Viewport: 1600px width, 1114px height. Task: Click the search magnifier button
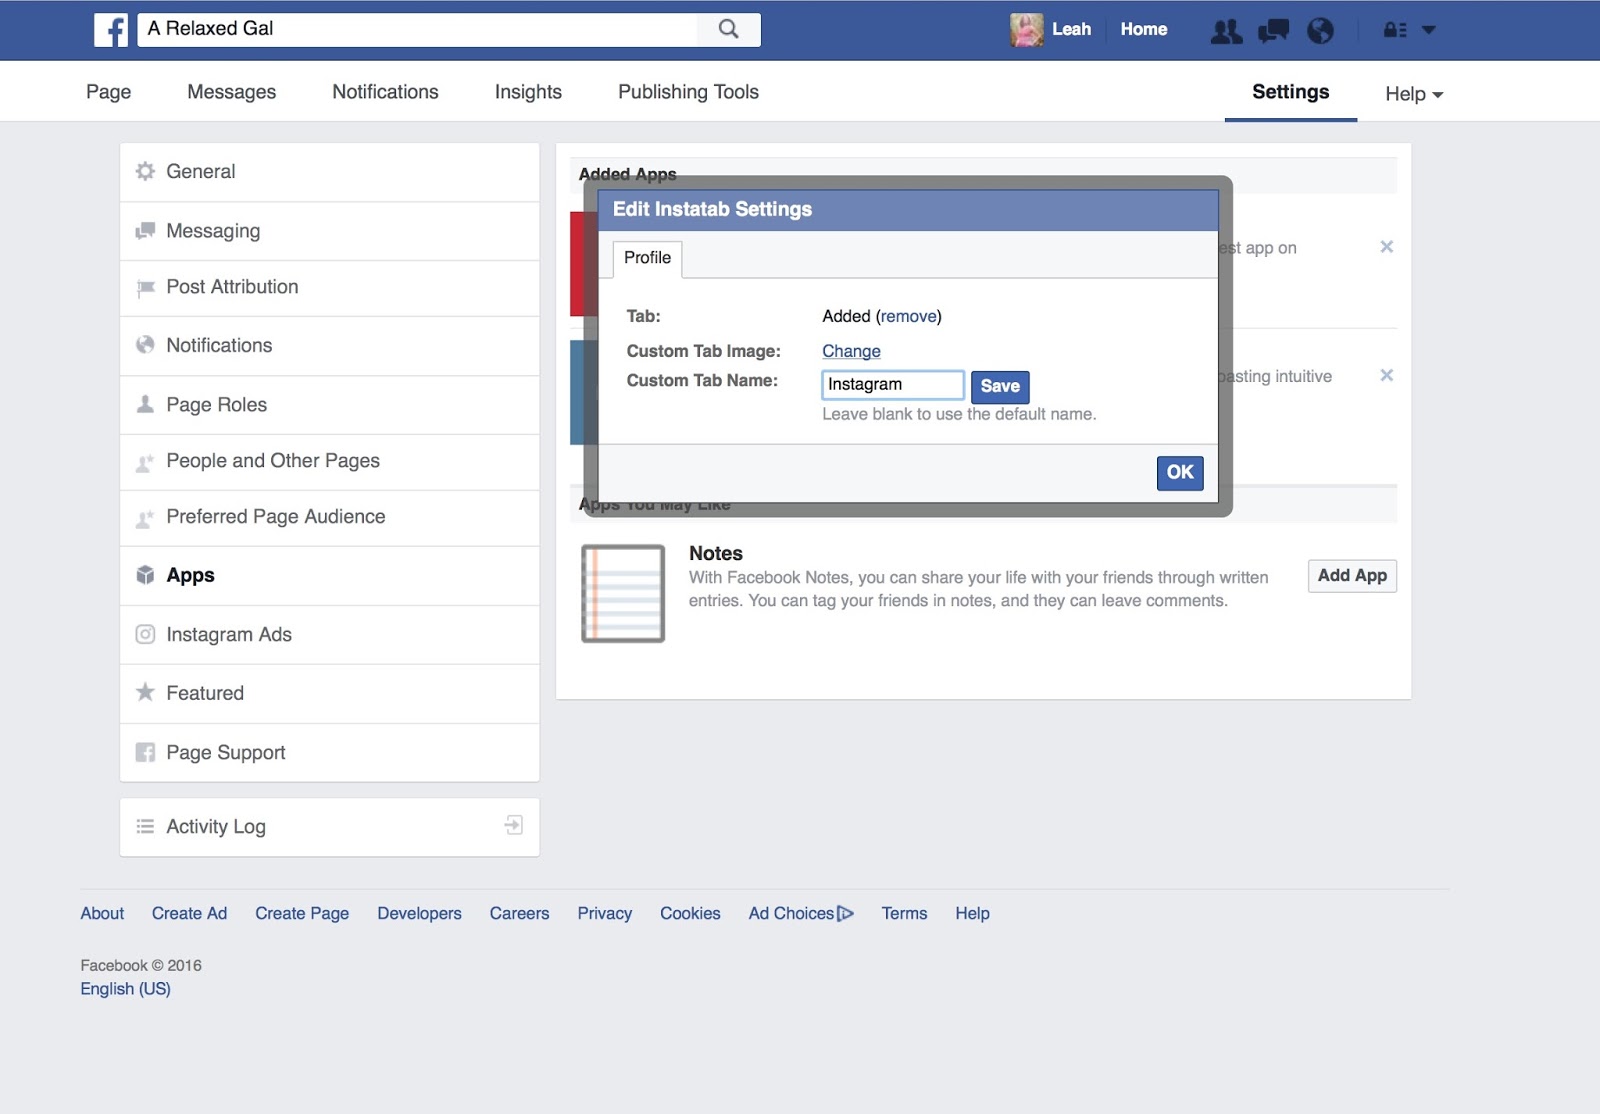click(x=729, y=29)
